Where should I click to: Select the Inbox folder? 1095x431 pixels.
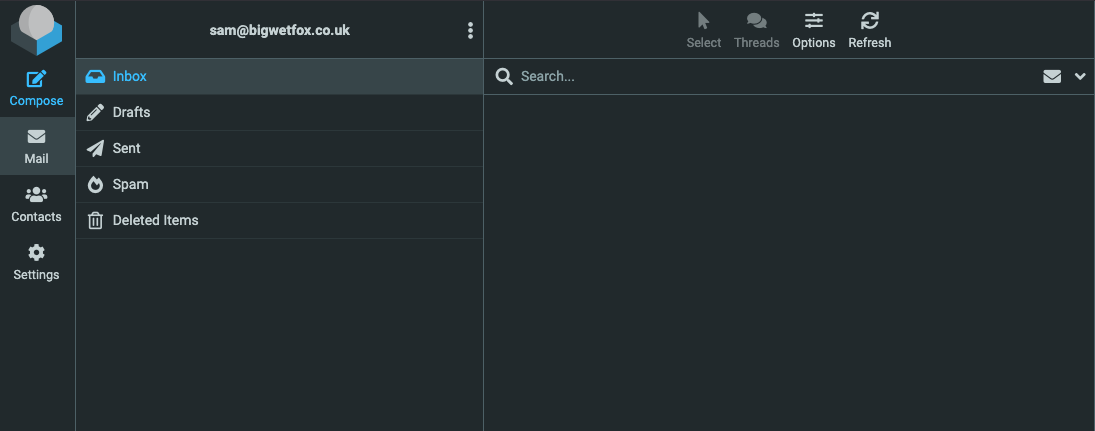pyautogui.click(x=130, y=76)
